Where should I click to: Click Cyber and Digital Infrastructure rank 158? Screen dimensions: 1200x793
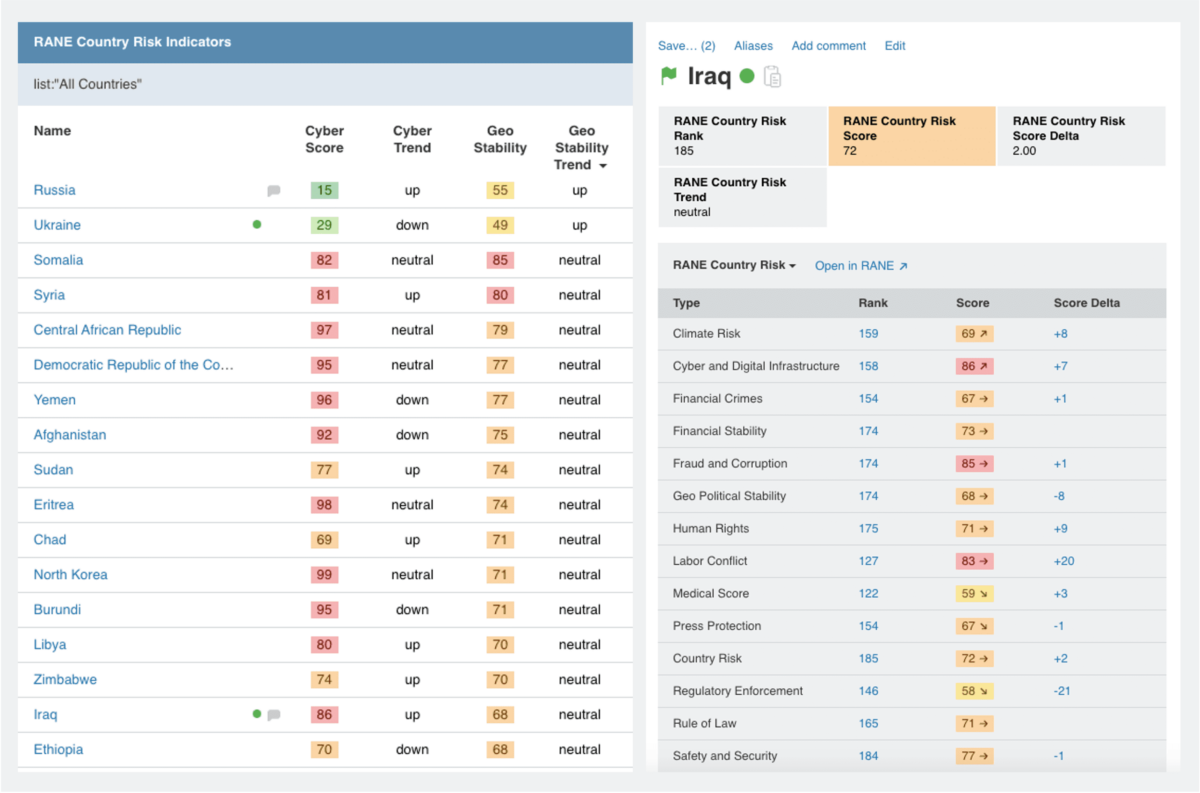tap(868, 366)
